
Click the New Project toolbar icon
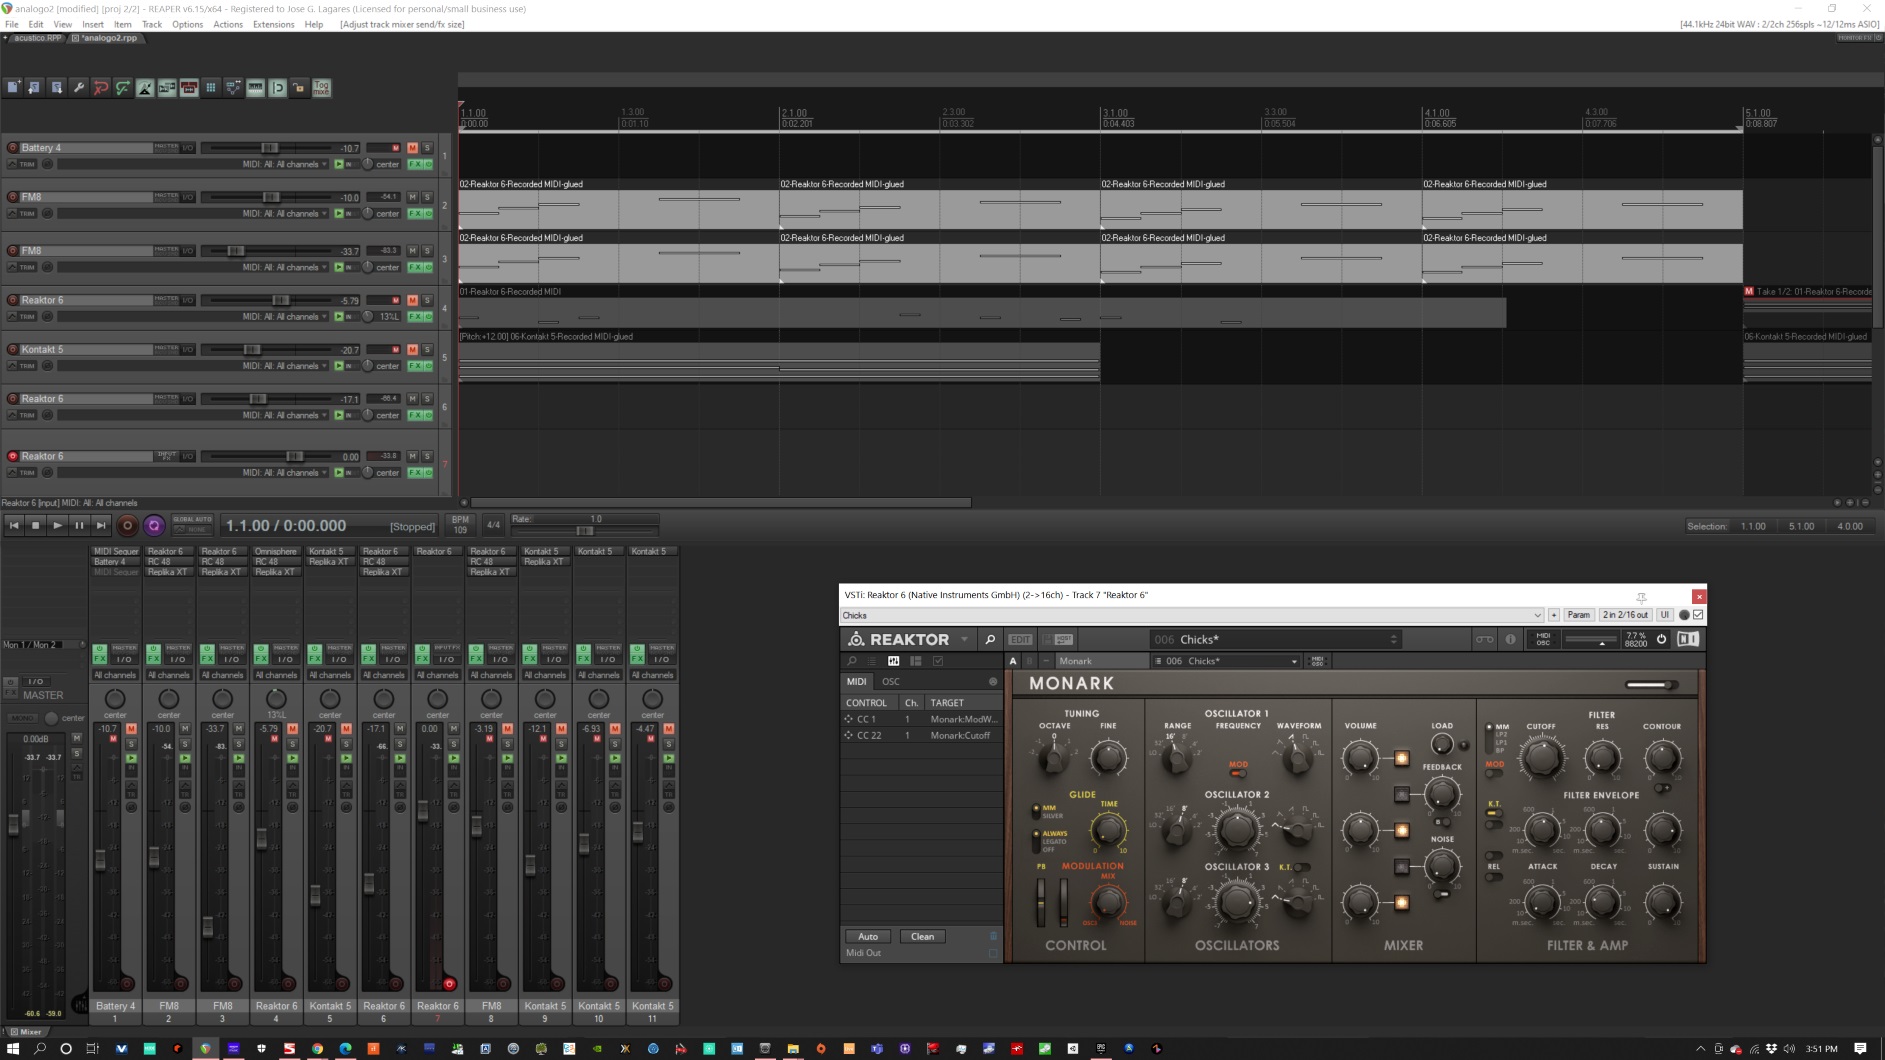(x=13, y=88)
